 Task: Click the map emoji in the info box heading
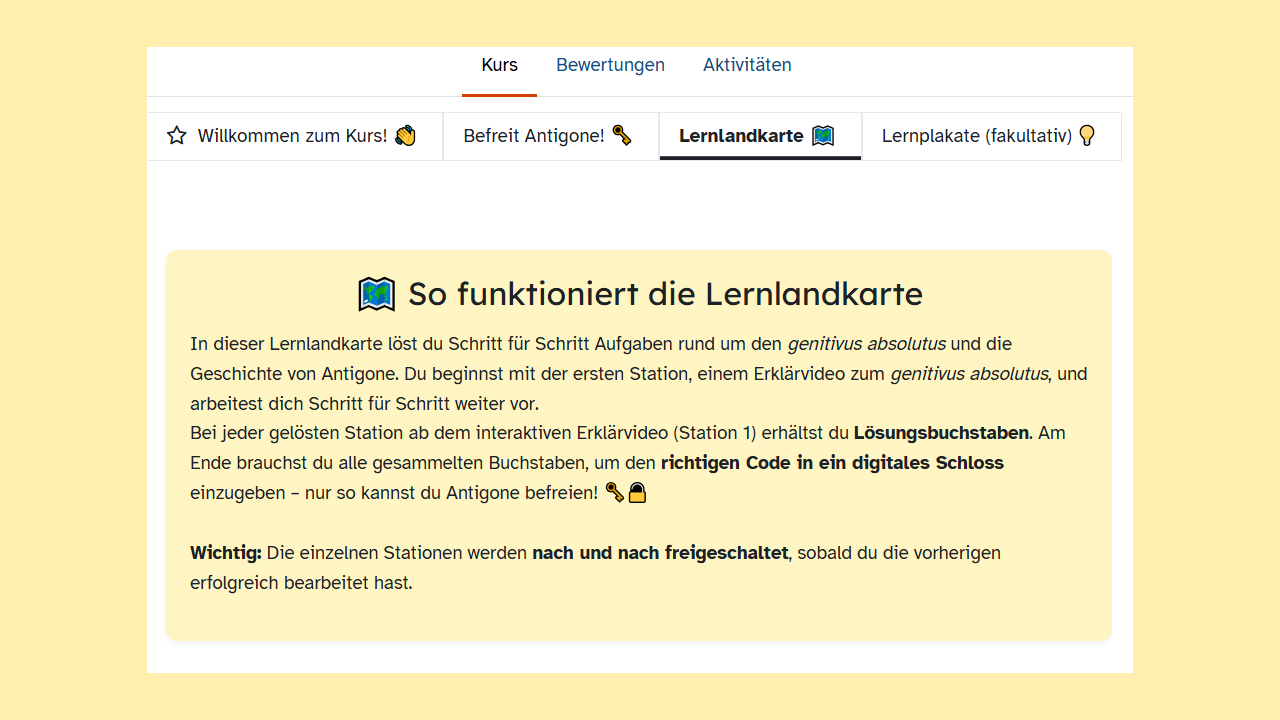[377, 294]
